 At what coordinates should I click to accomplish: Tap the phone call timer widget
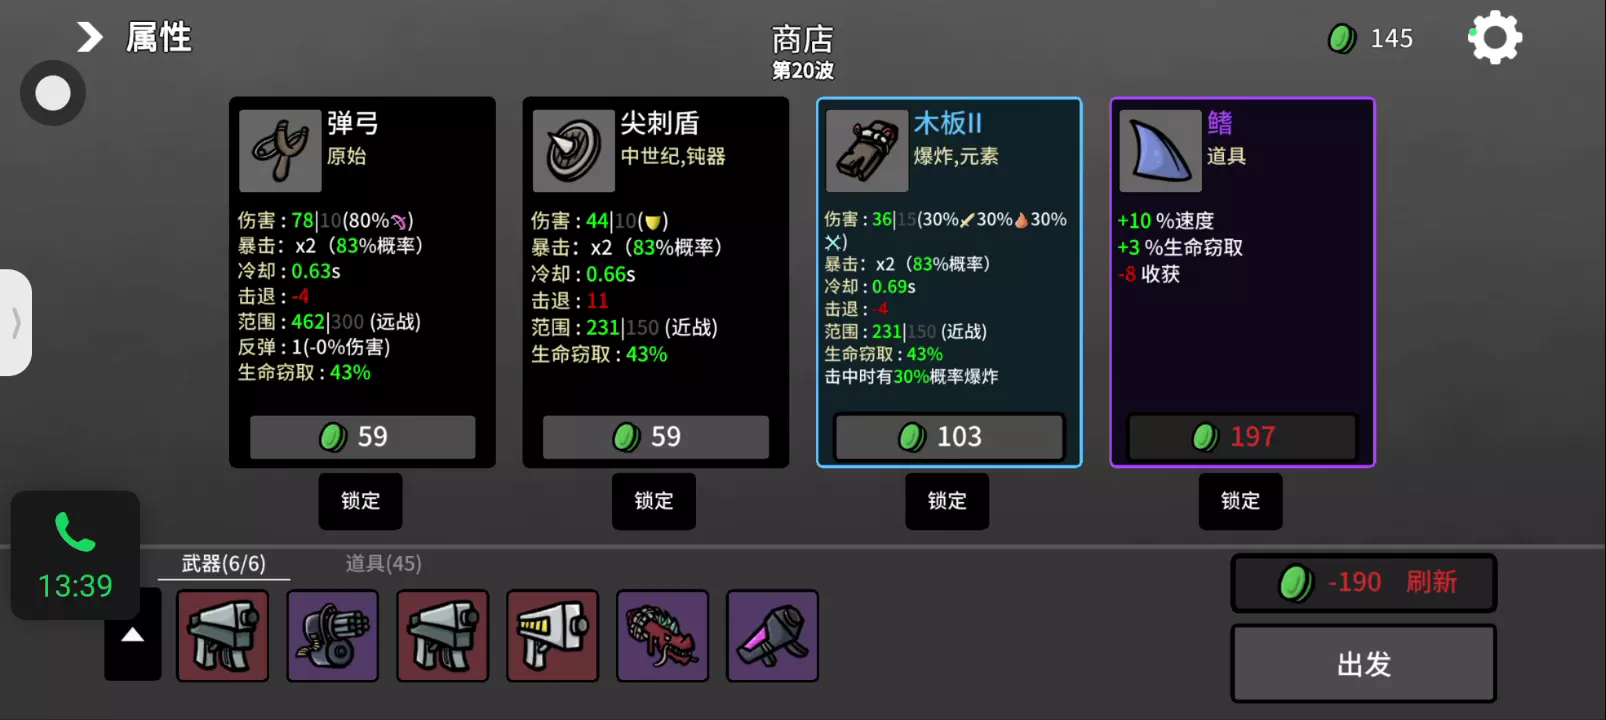pyautogui.click(x=75, y=556)
